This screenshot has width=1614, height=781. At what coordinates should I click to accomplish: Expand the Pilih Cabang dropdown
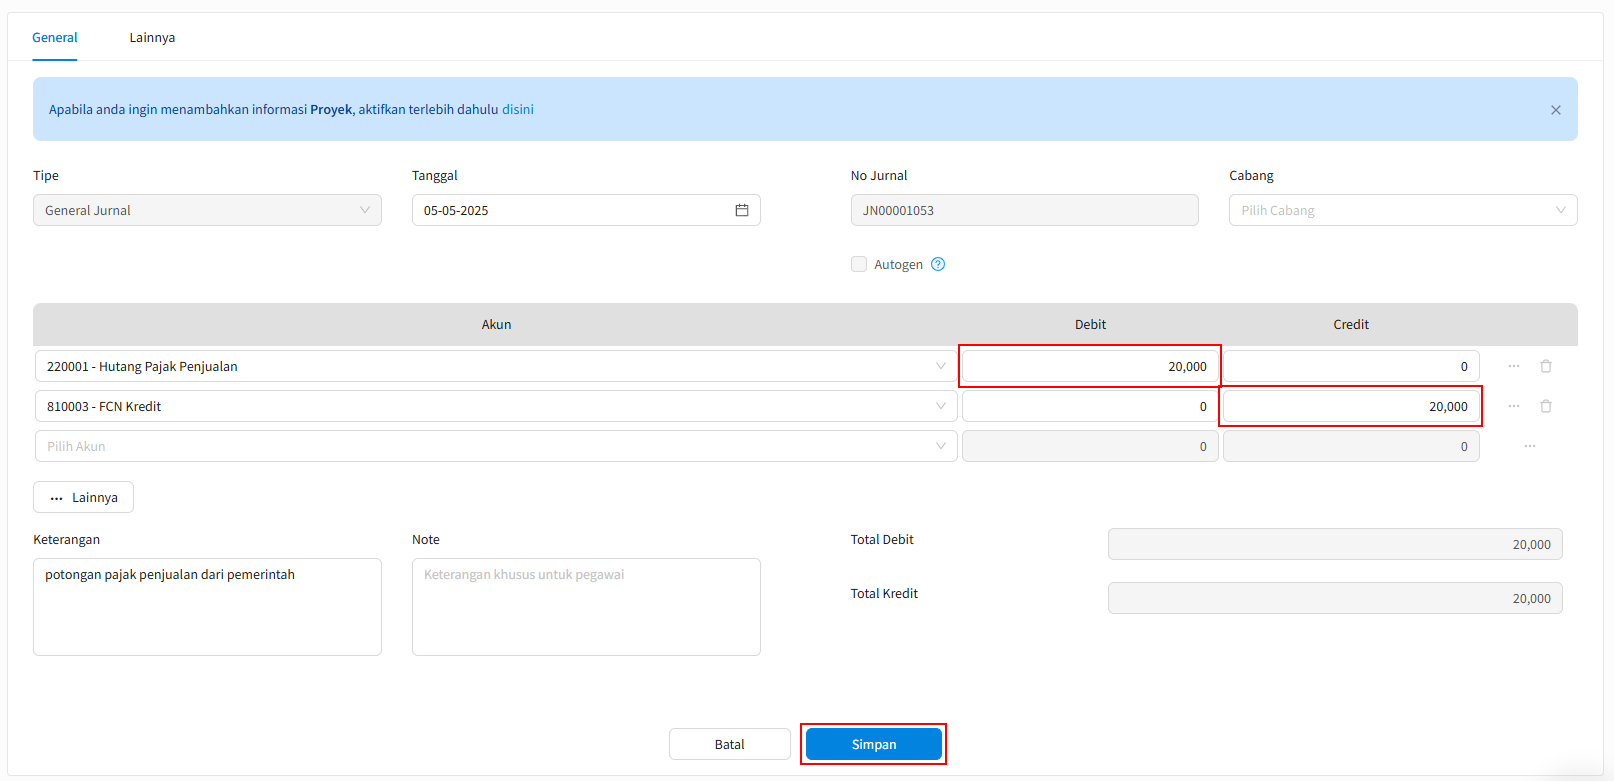tap(1403, 210)
